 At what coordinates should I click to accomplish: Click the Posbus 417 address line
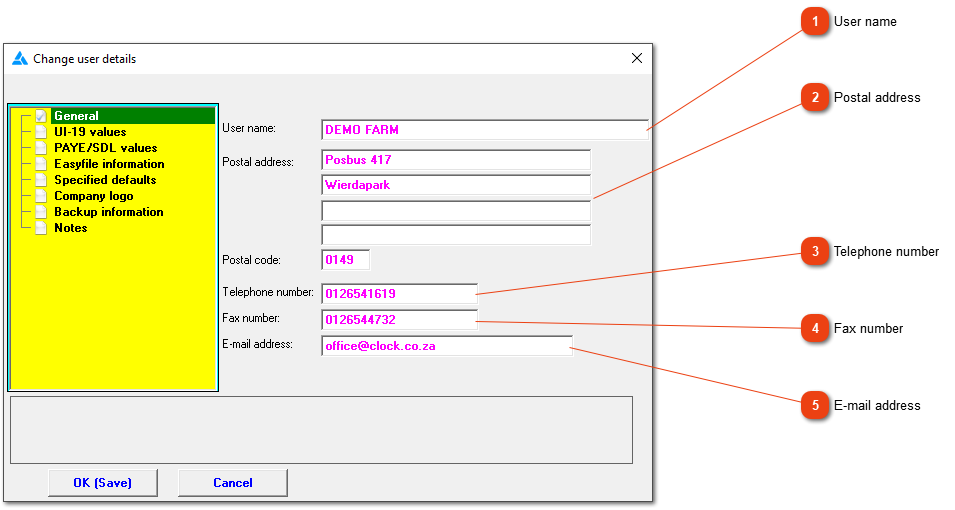[456, 160]
